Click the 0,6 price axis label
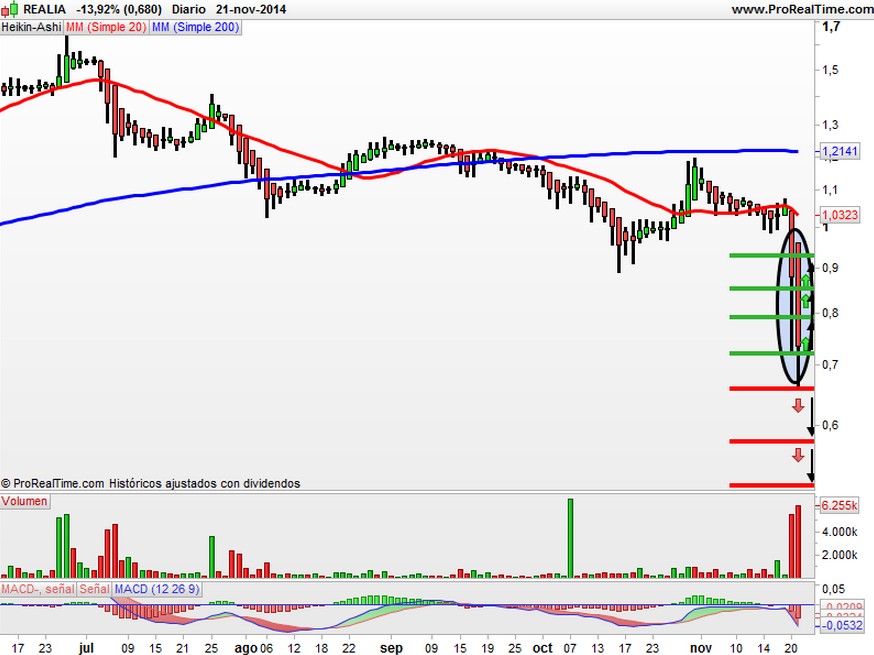 (x=830, y=425)
